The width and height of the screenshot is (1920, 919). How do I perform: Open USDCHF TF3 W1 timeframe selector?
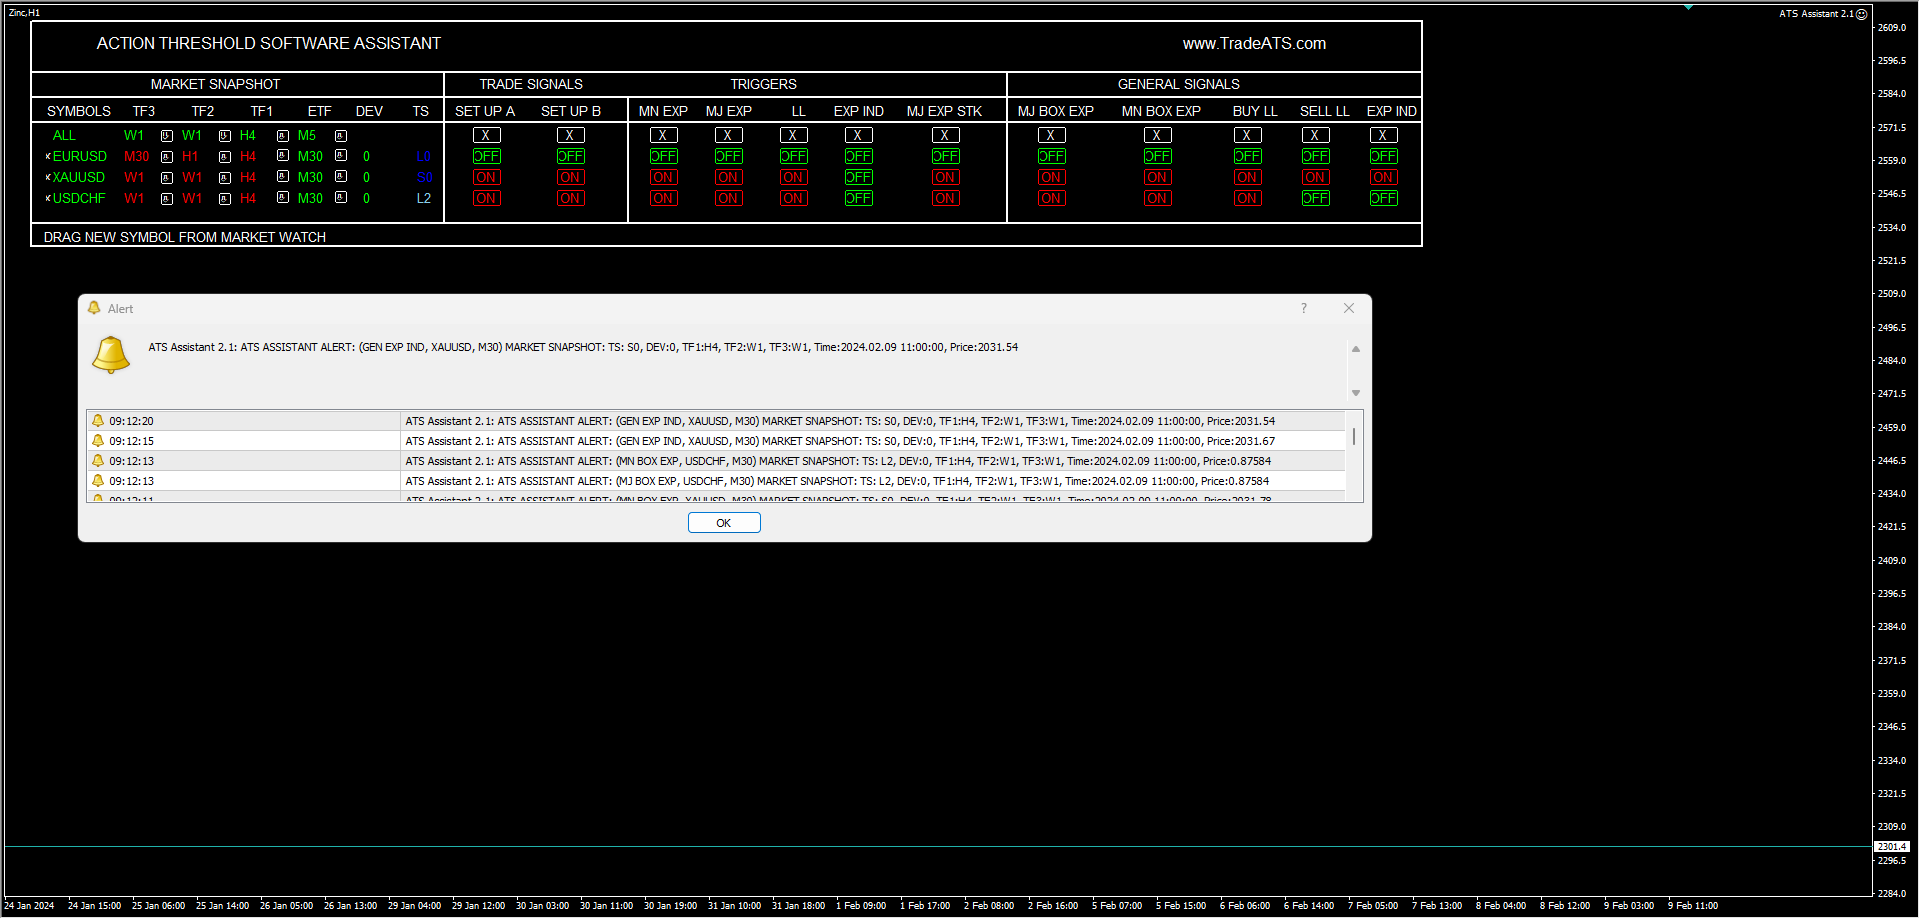pos(167,199)
